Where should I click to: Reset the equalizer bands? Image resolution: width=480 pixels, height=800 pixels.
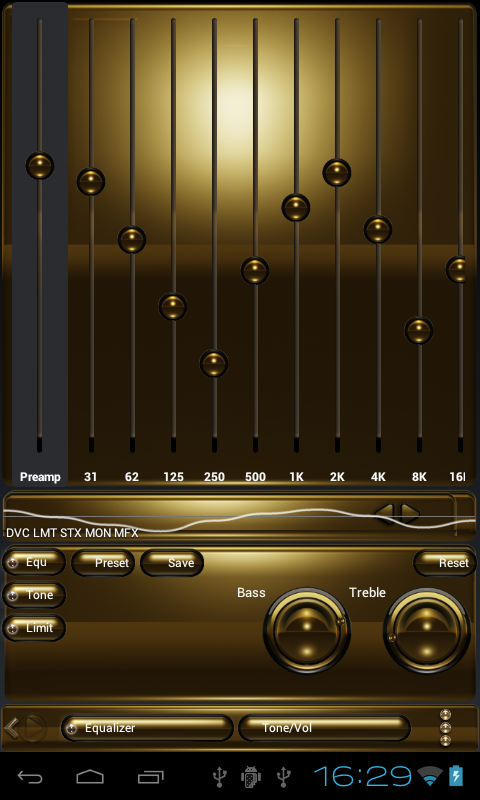click(x=444, y=563)
